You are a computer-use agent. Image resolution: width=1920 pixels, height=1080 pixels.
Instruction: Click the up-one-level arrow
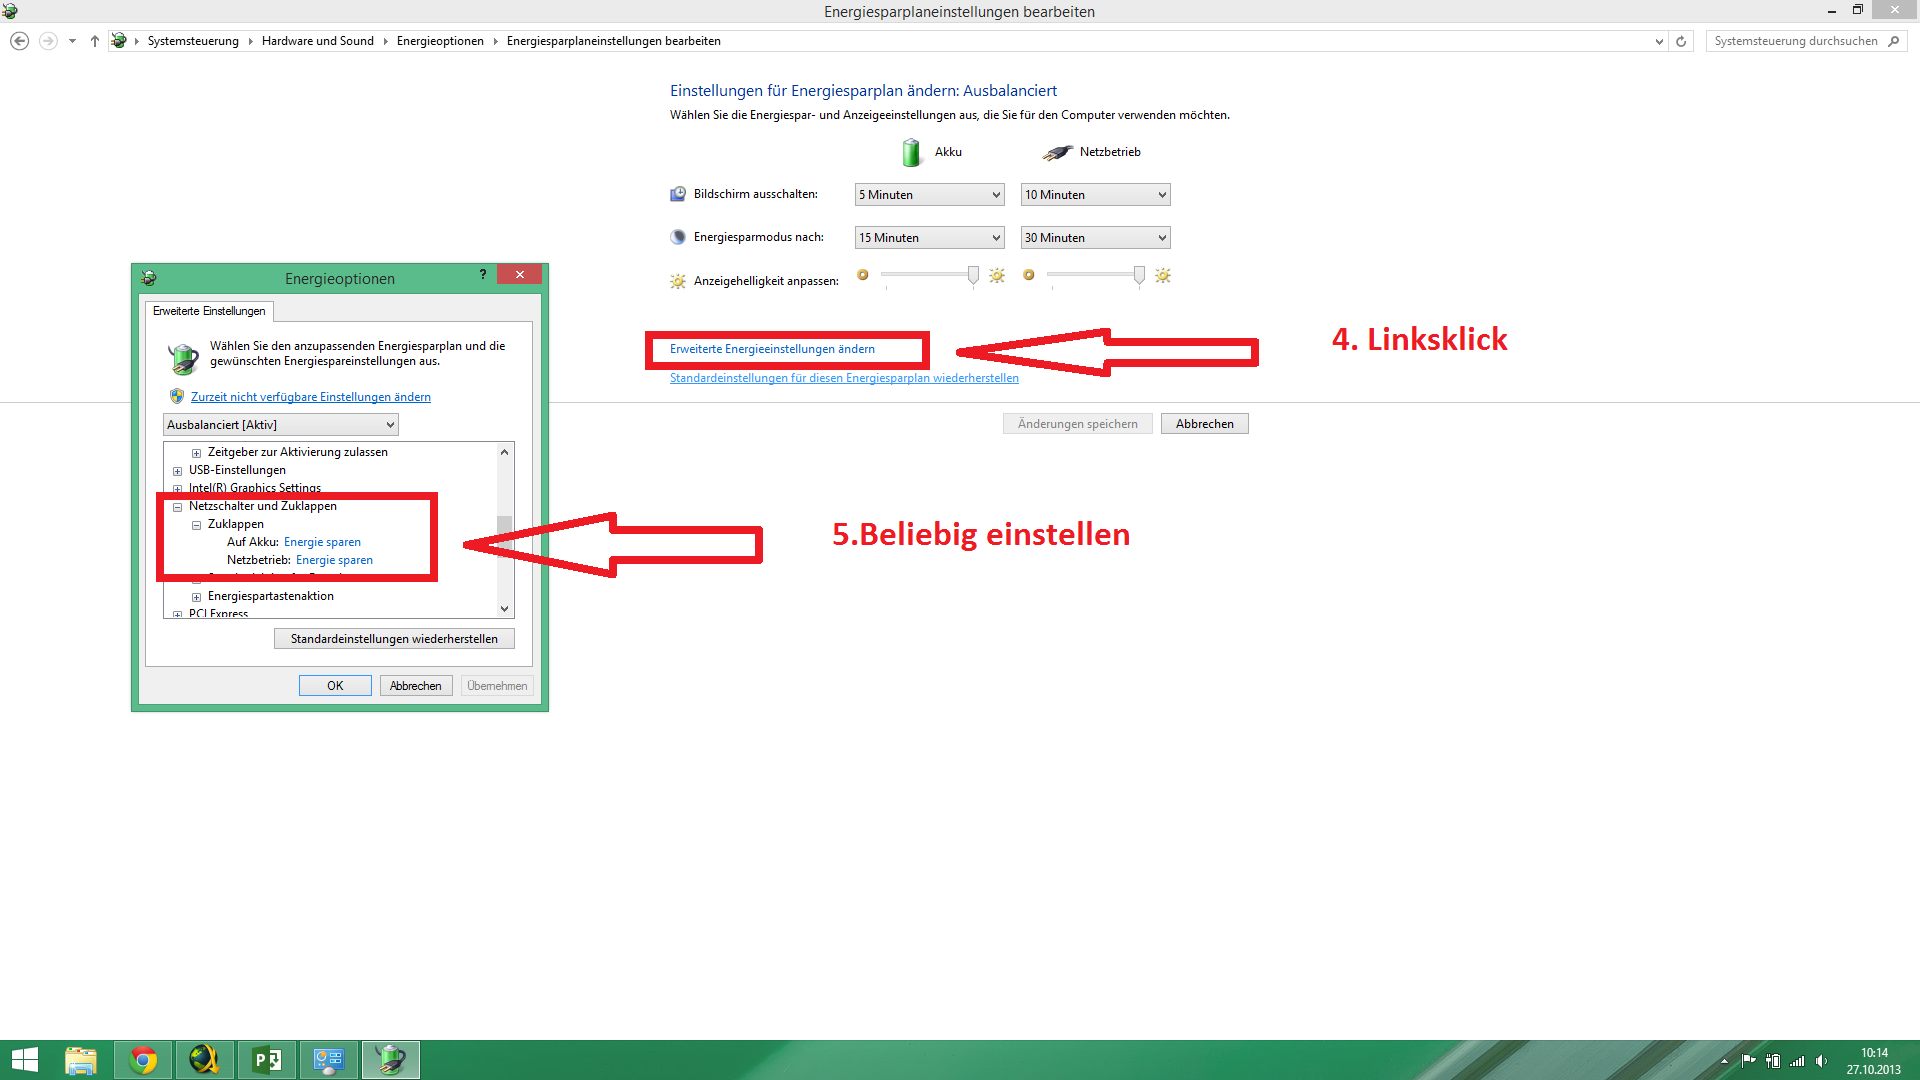click(x=94, y=41)
